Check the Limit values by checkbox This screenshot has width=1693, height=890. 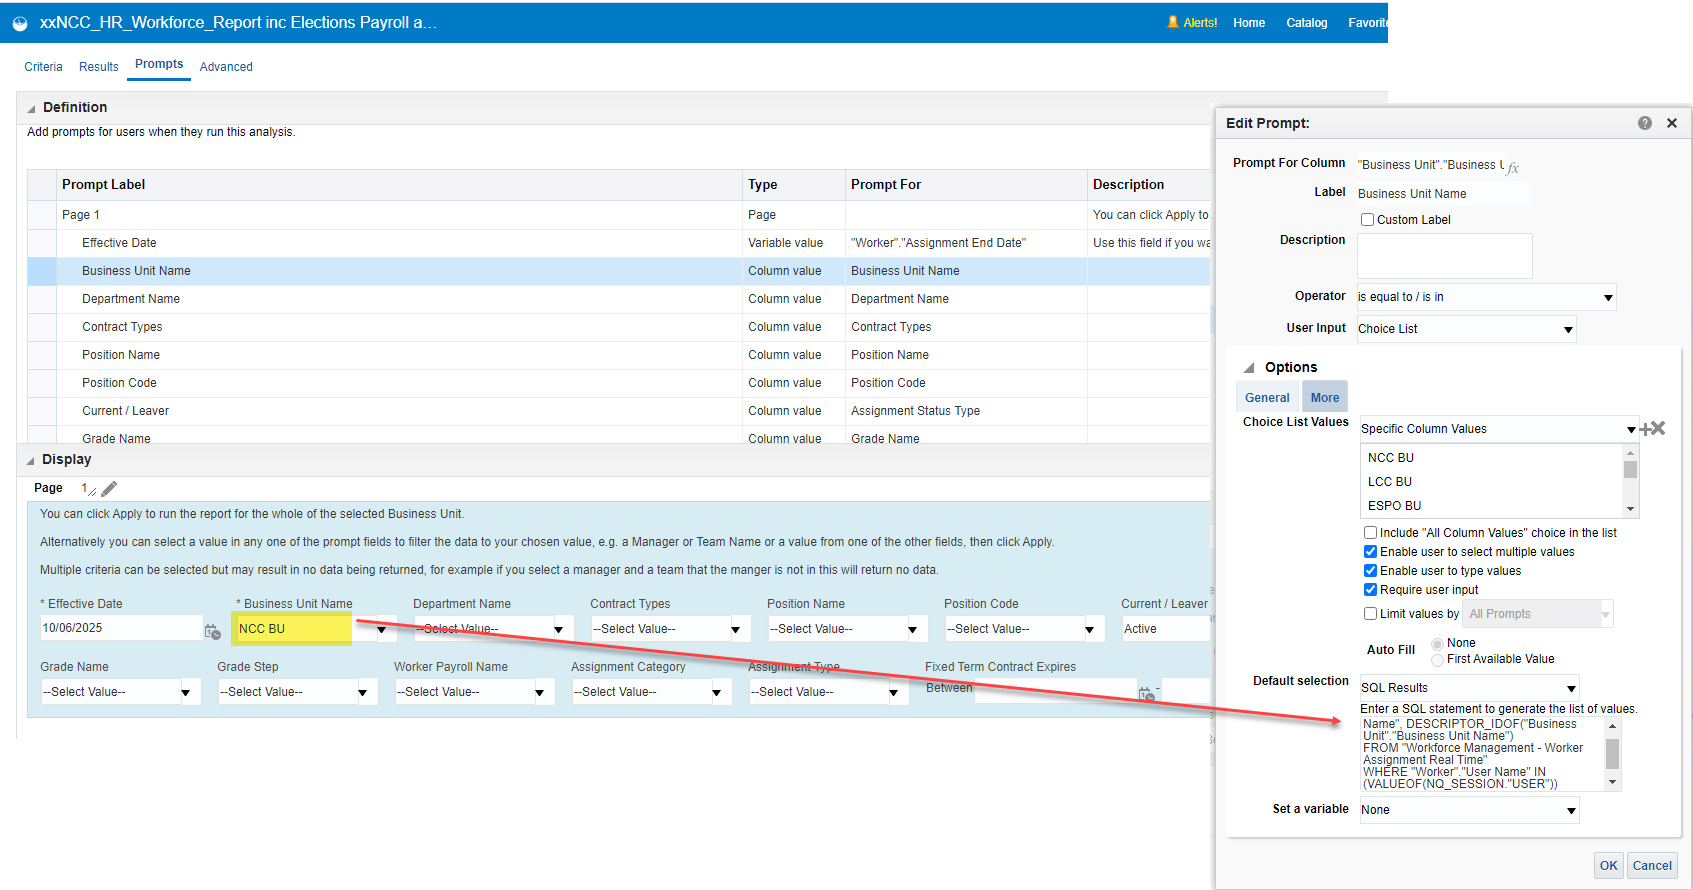(x=1370, y=614)
